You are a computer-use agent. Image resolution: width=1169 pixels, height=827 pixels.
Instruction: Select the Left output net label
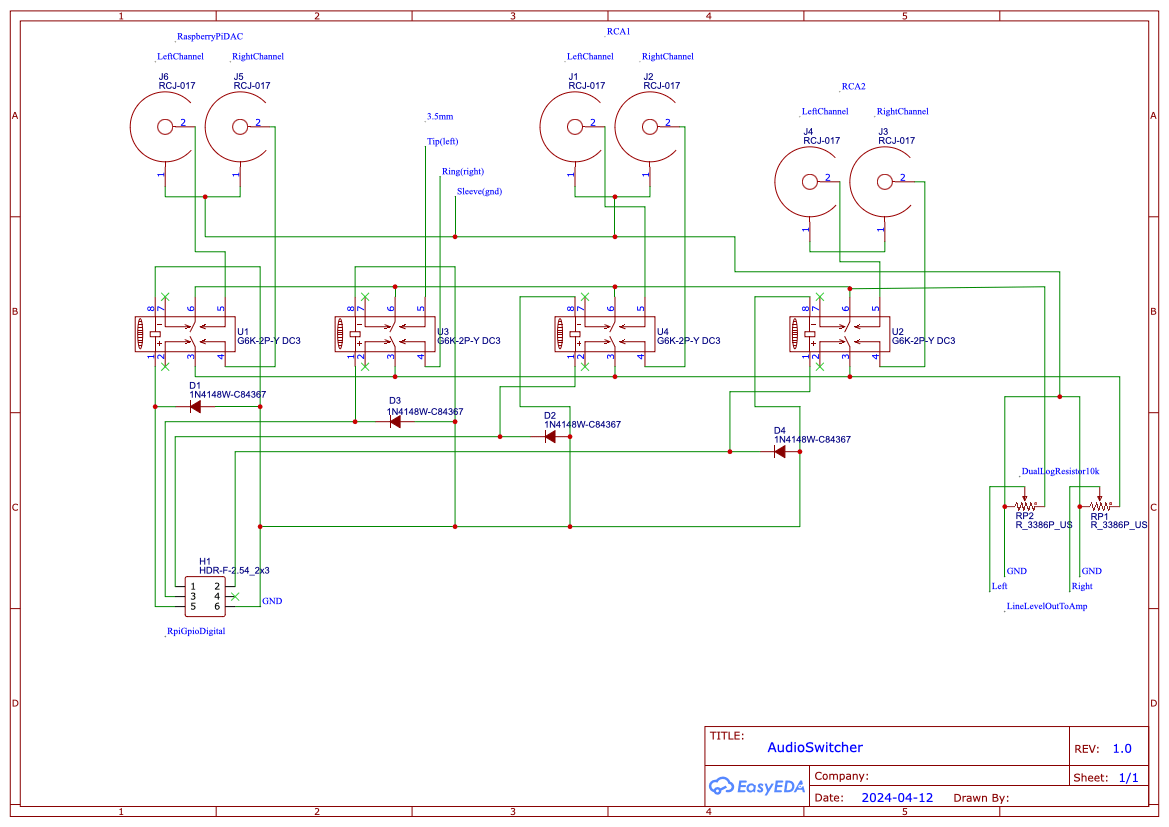[x=1000, y=586]
